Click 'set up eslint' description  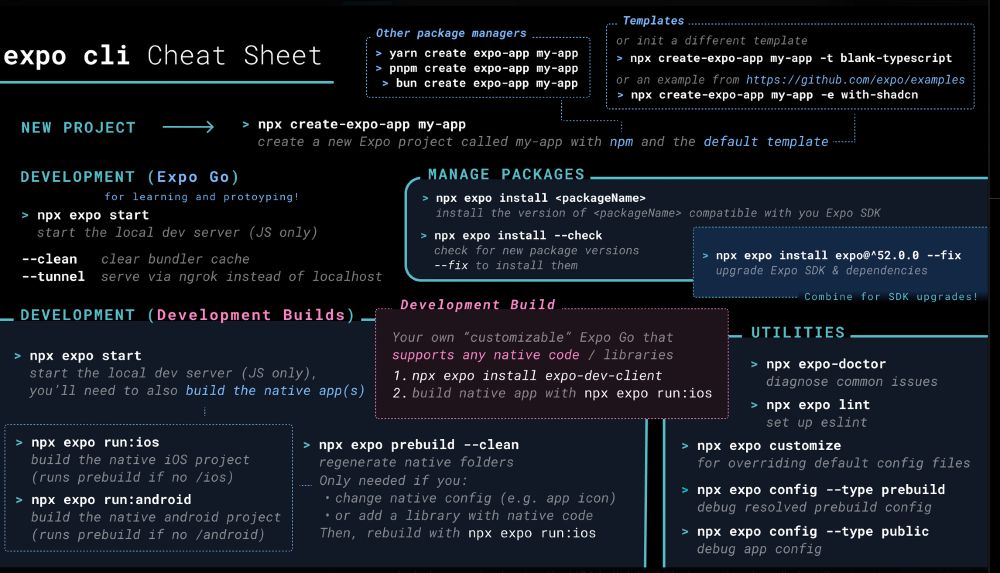816,422
